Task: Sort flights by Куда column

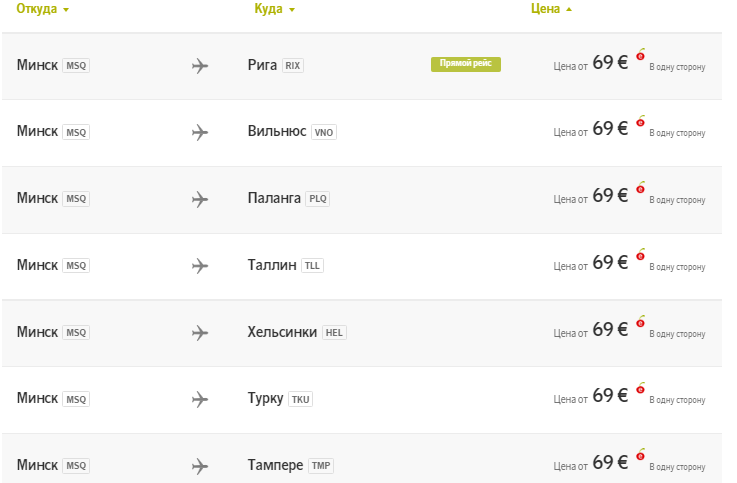Action: click(x=274, y=9)
